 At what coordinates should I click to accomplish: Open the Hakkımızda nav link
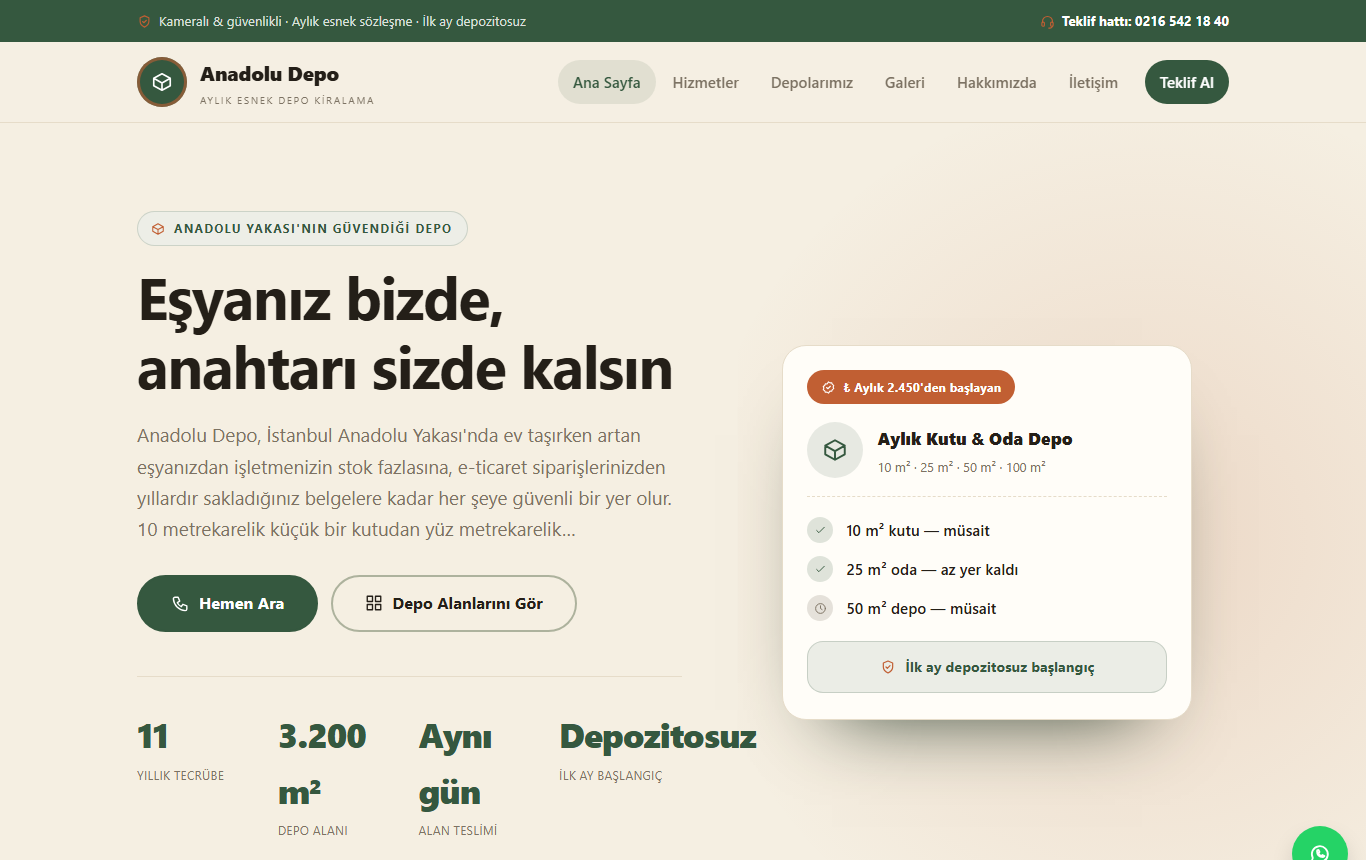click(997, 83)
